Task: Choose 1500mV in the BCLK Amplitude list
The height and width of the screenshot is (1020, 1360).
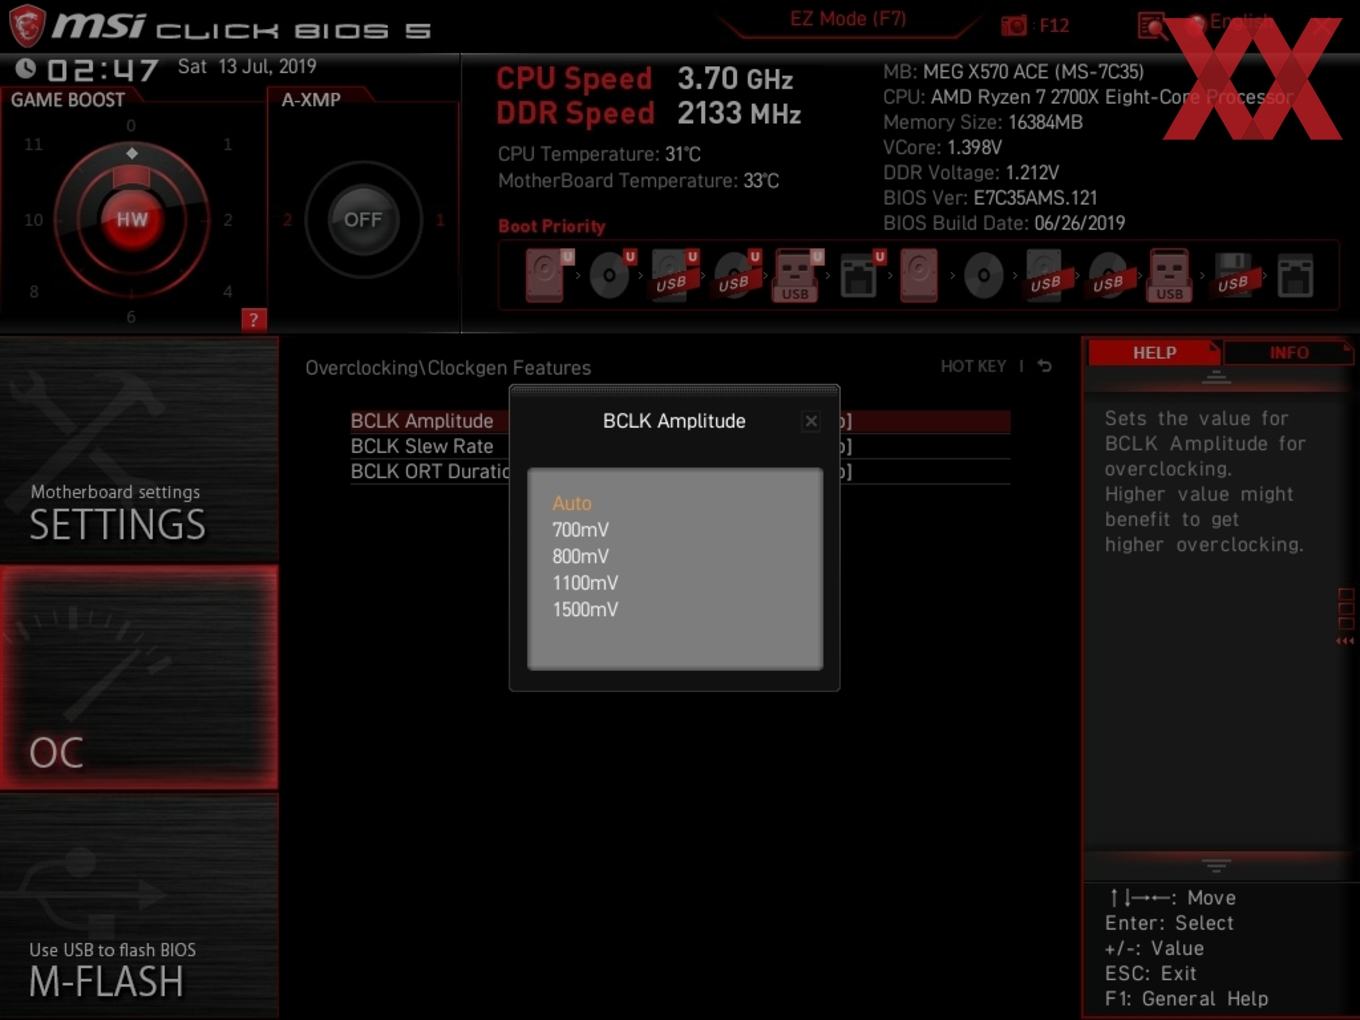Action: 586,609
